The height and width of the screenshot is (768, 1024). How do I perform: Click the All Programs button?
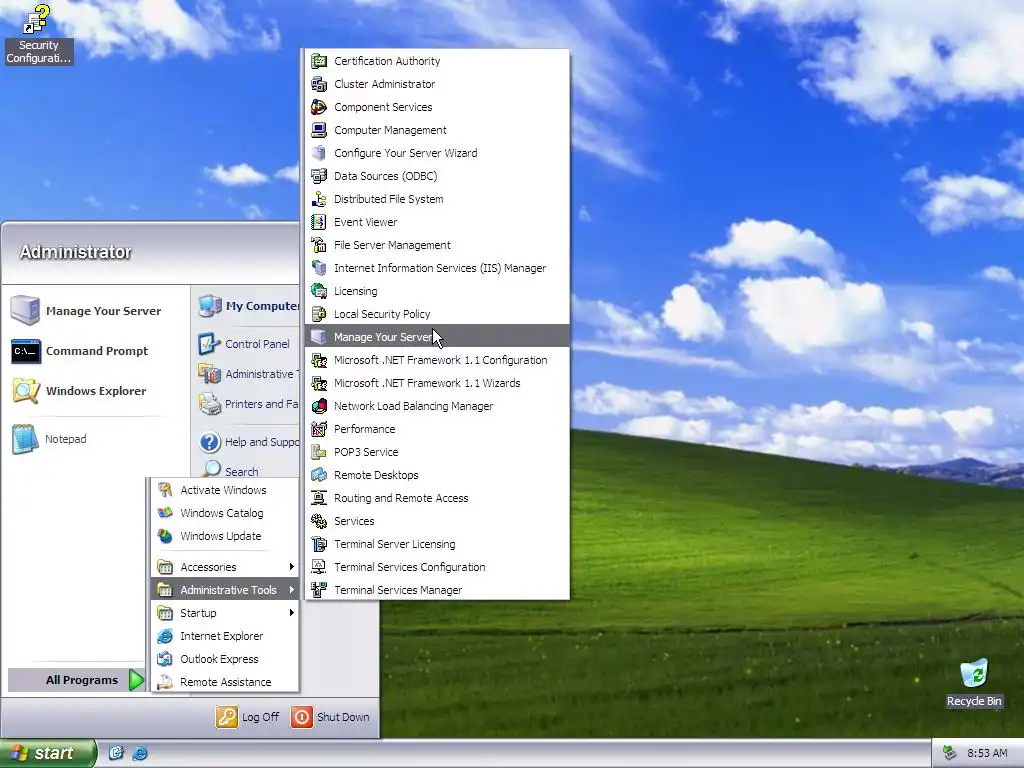click(x=76, y=680)
